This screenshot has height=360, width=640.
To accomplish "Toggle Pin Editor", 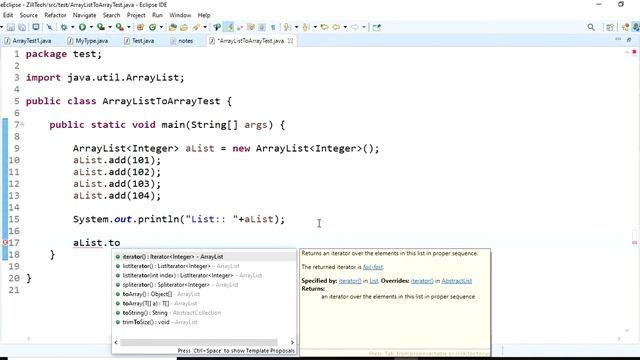I will [376, 27].
